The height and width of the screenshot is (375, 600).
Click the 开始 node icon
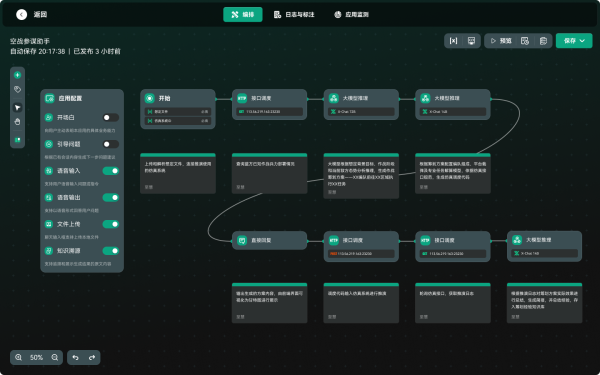tap(150, 98)
